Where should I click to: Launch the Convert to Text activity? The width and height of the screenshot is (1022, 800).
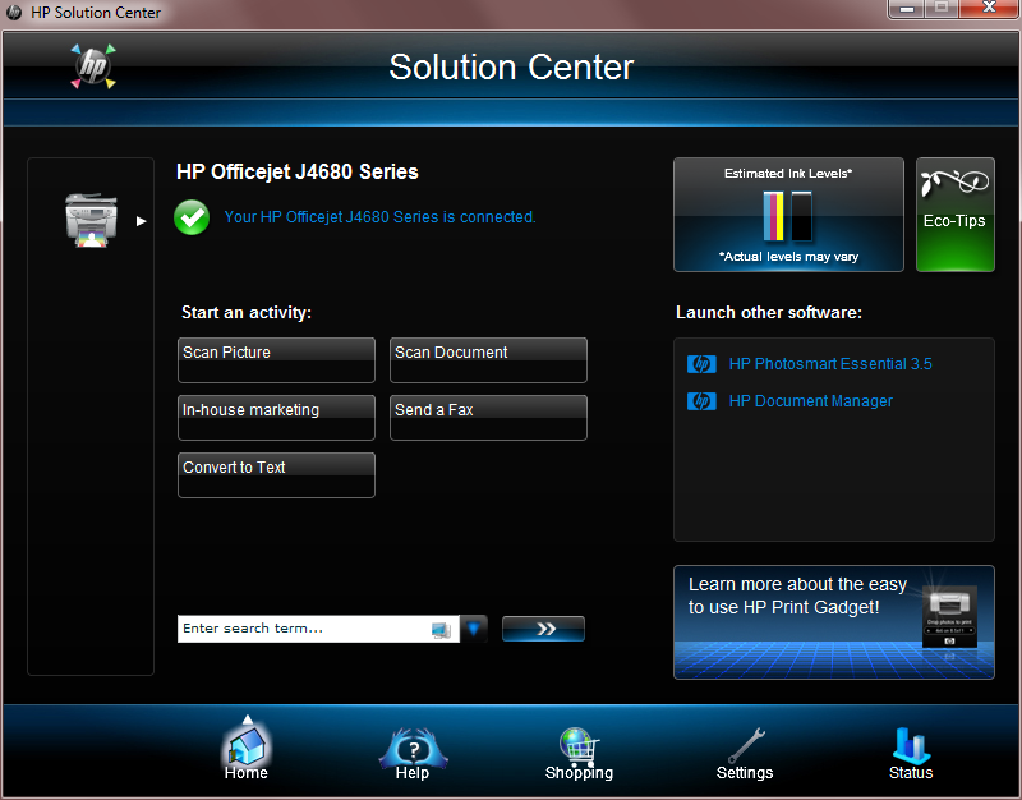coord(276,475)
